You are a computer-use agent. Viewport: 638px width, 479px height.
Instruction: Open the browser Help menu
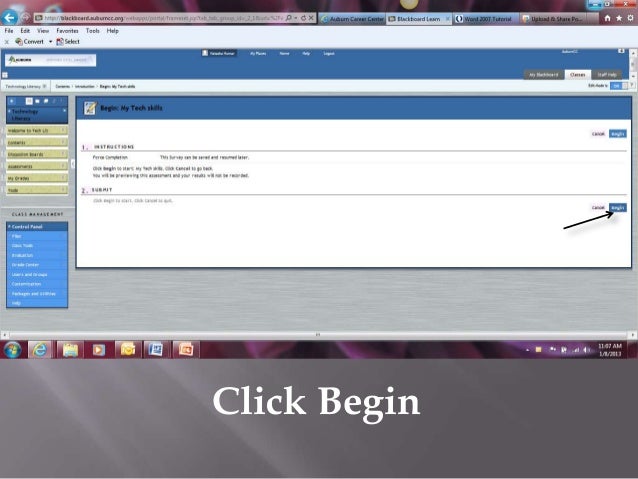tap(112, 31)
